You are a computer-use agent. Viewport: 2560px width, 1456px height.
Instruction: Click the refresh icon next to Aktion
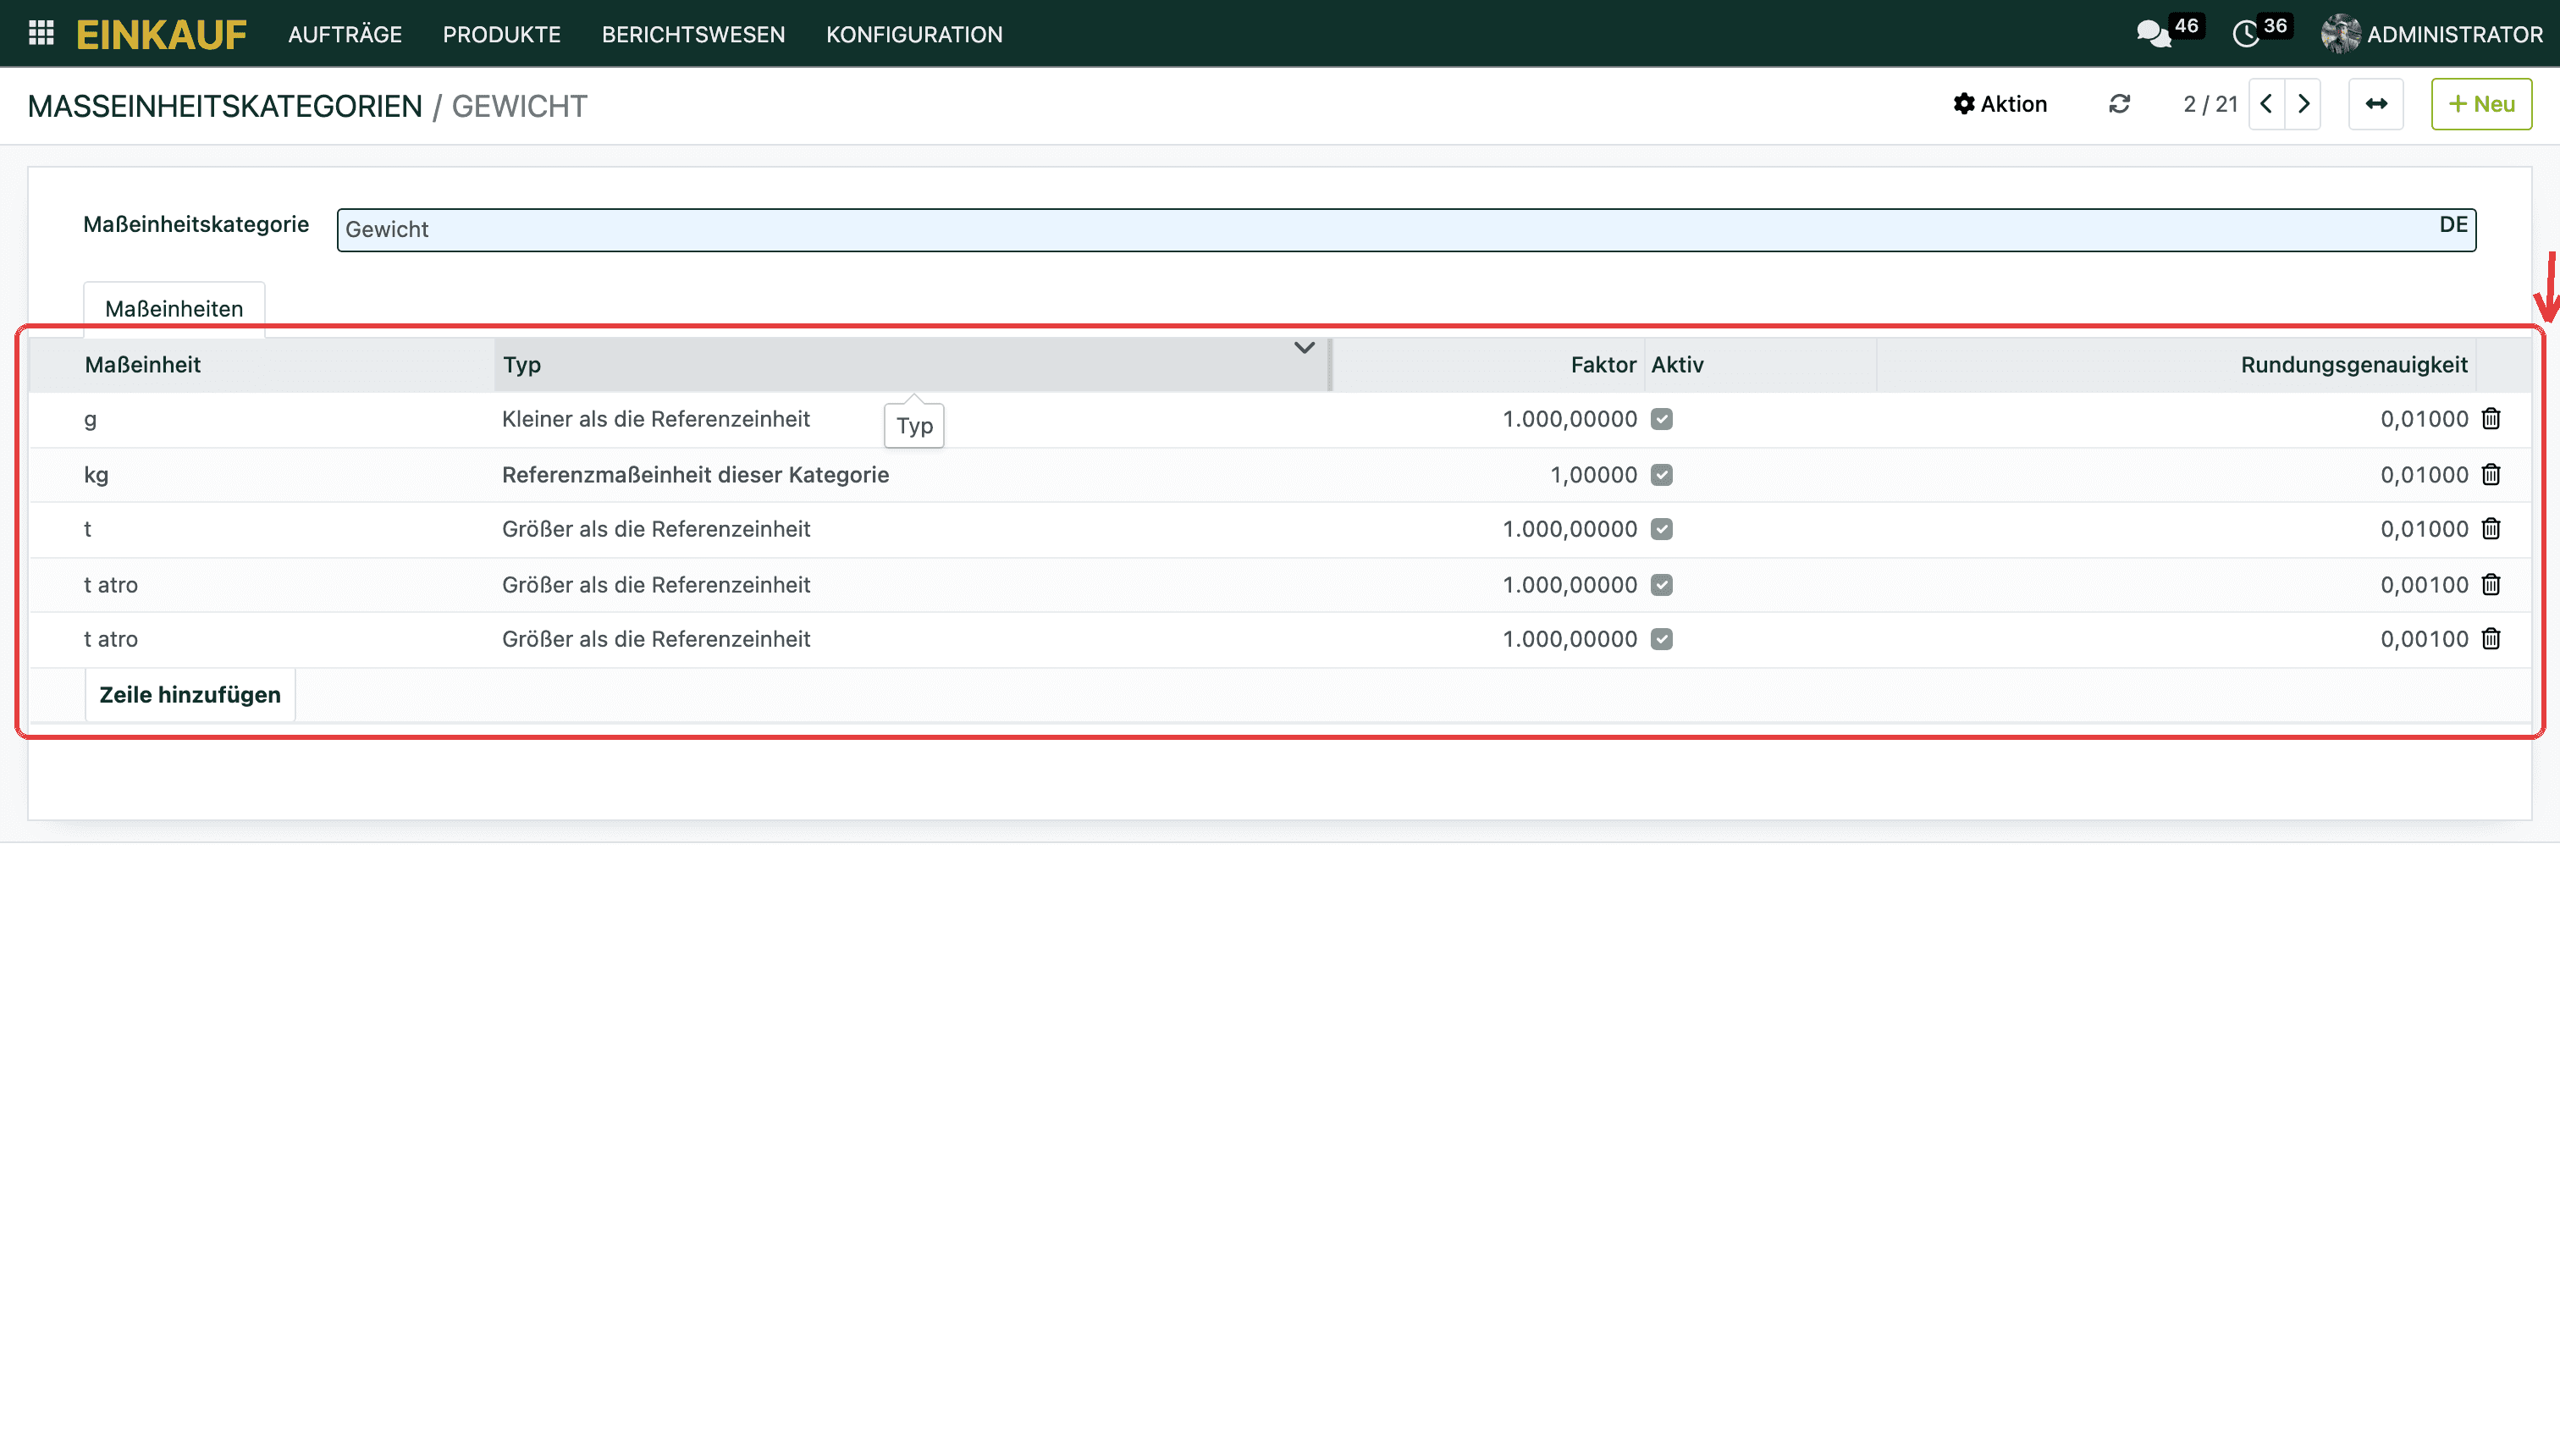click(x=2119, y=104)
